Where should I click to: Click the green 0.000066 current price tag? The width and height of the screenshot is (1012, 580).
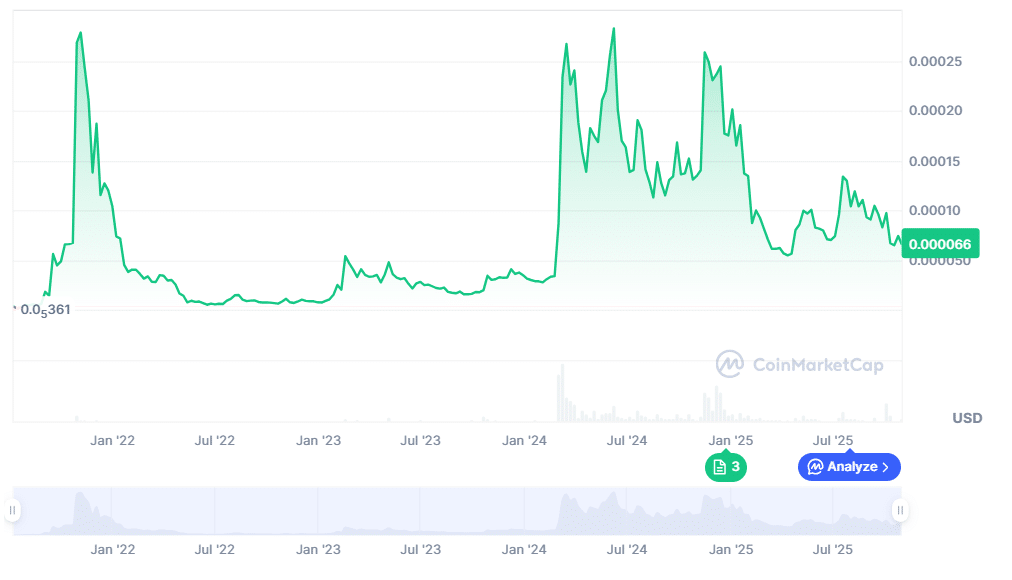(940, 243)
